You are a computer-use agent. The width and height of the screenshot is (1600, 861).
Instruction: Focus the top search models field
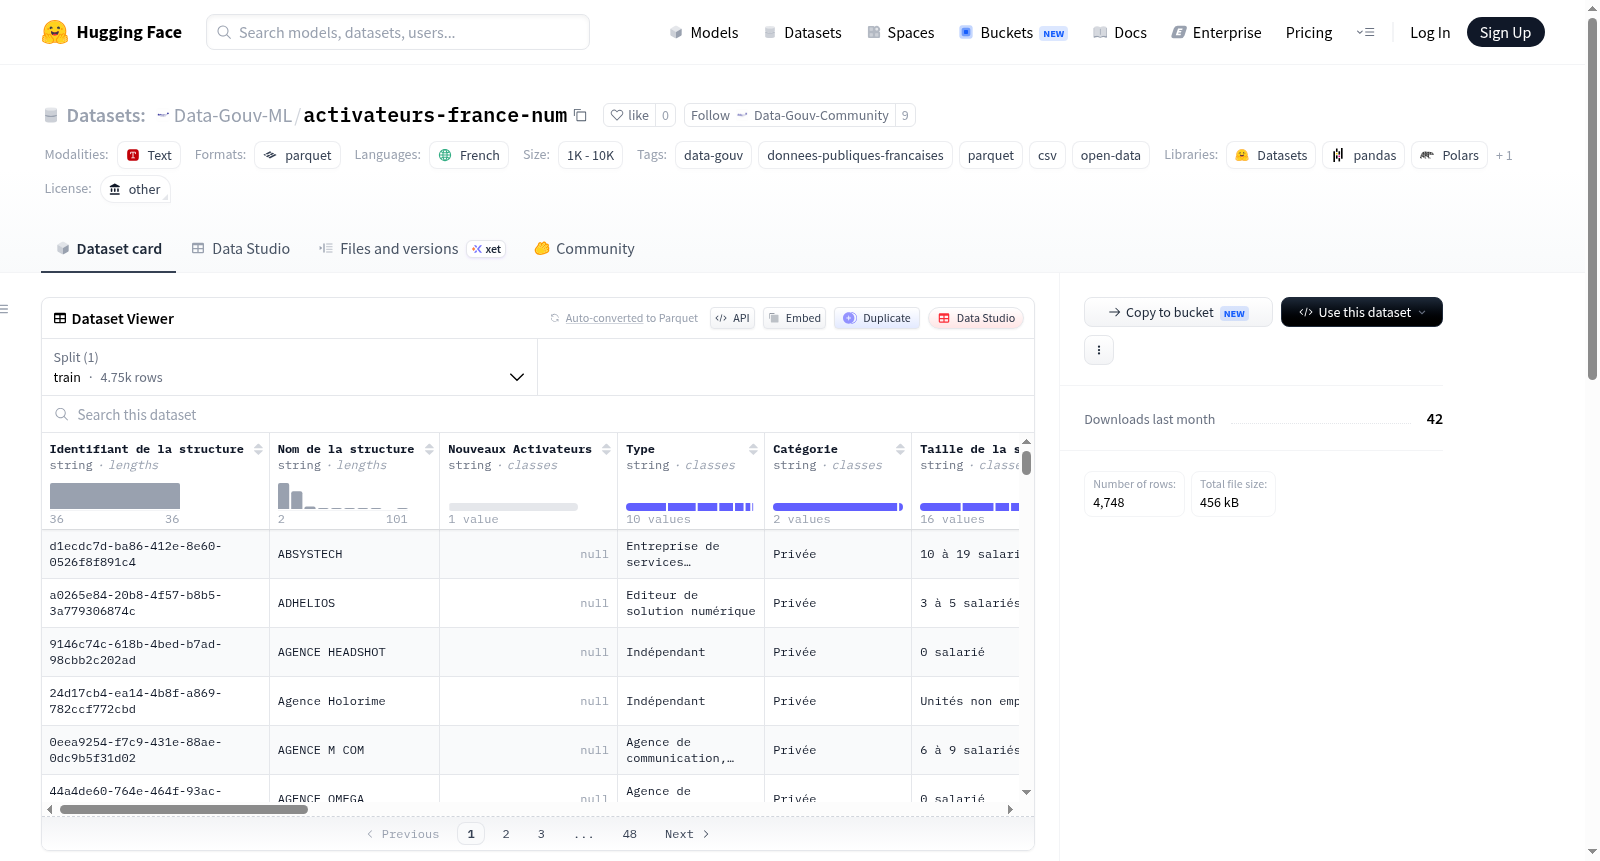tap(398, 32)
